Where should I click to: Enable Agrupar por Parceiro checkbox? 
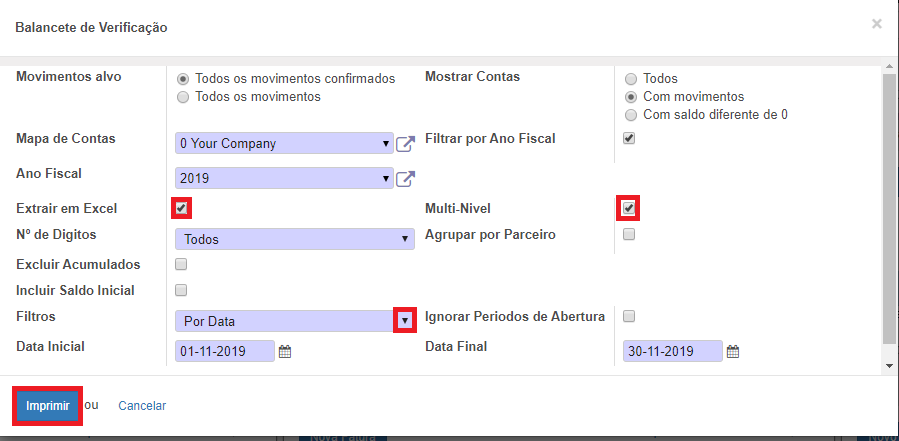click(629, 235)
